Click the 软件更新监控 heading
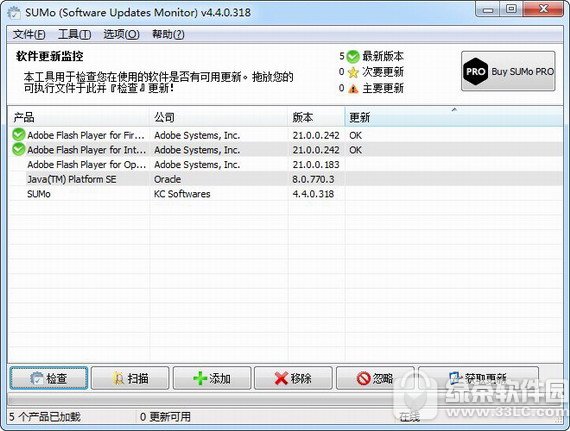Viewport: 570px width, 431px height. [49, 56]
